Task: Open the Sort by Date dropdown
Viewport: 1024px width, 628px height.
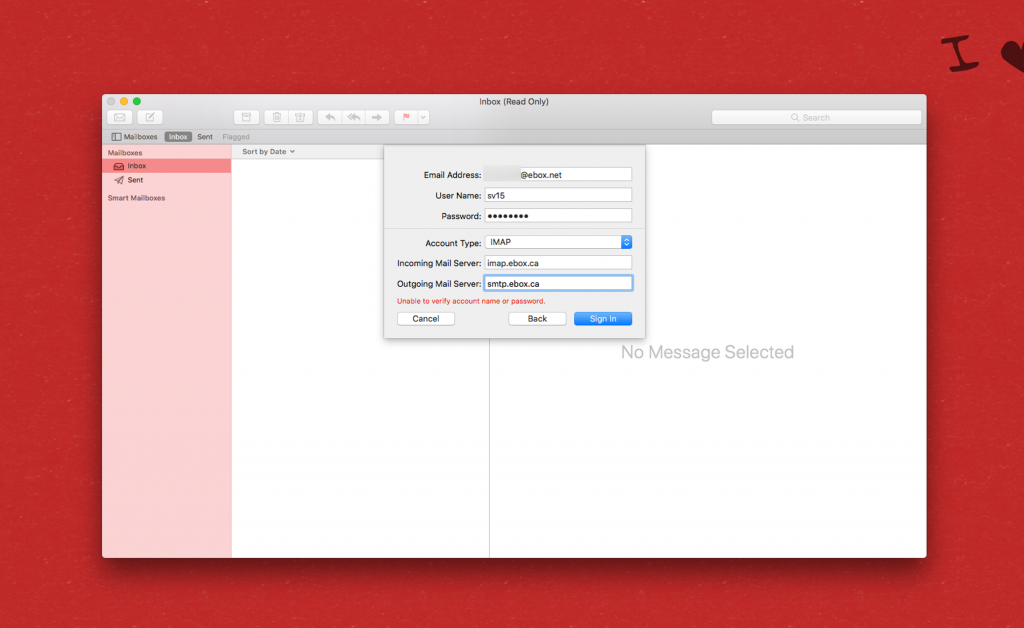Action: 268,151
